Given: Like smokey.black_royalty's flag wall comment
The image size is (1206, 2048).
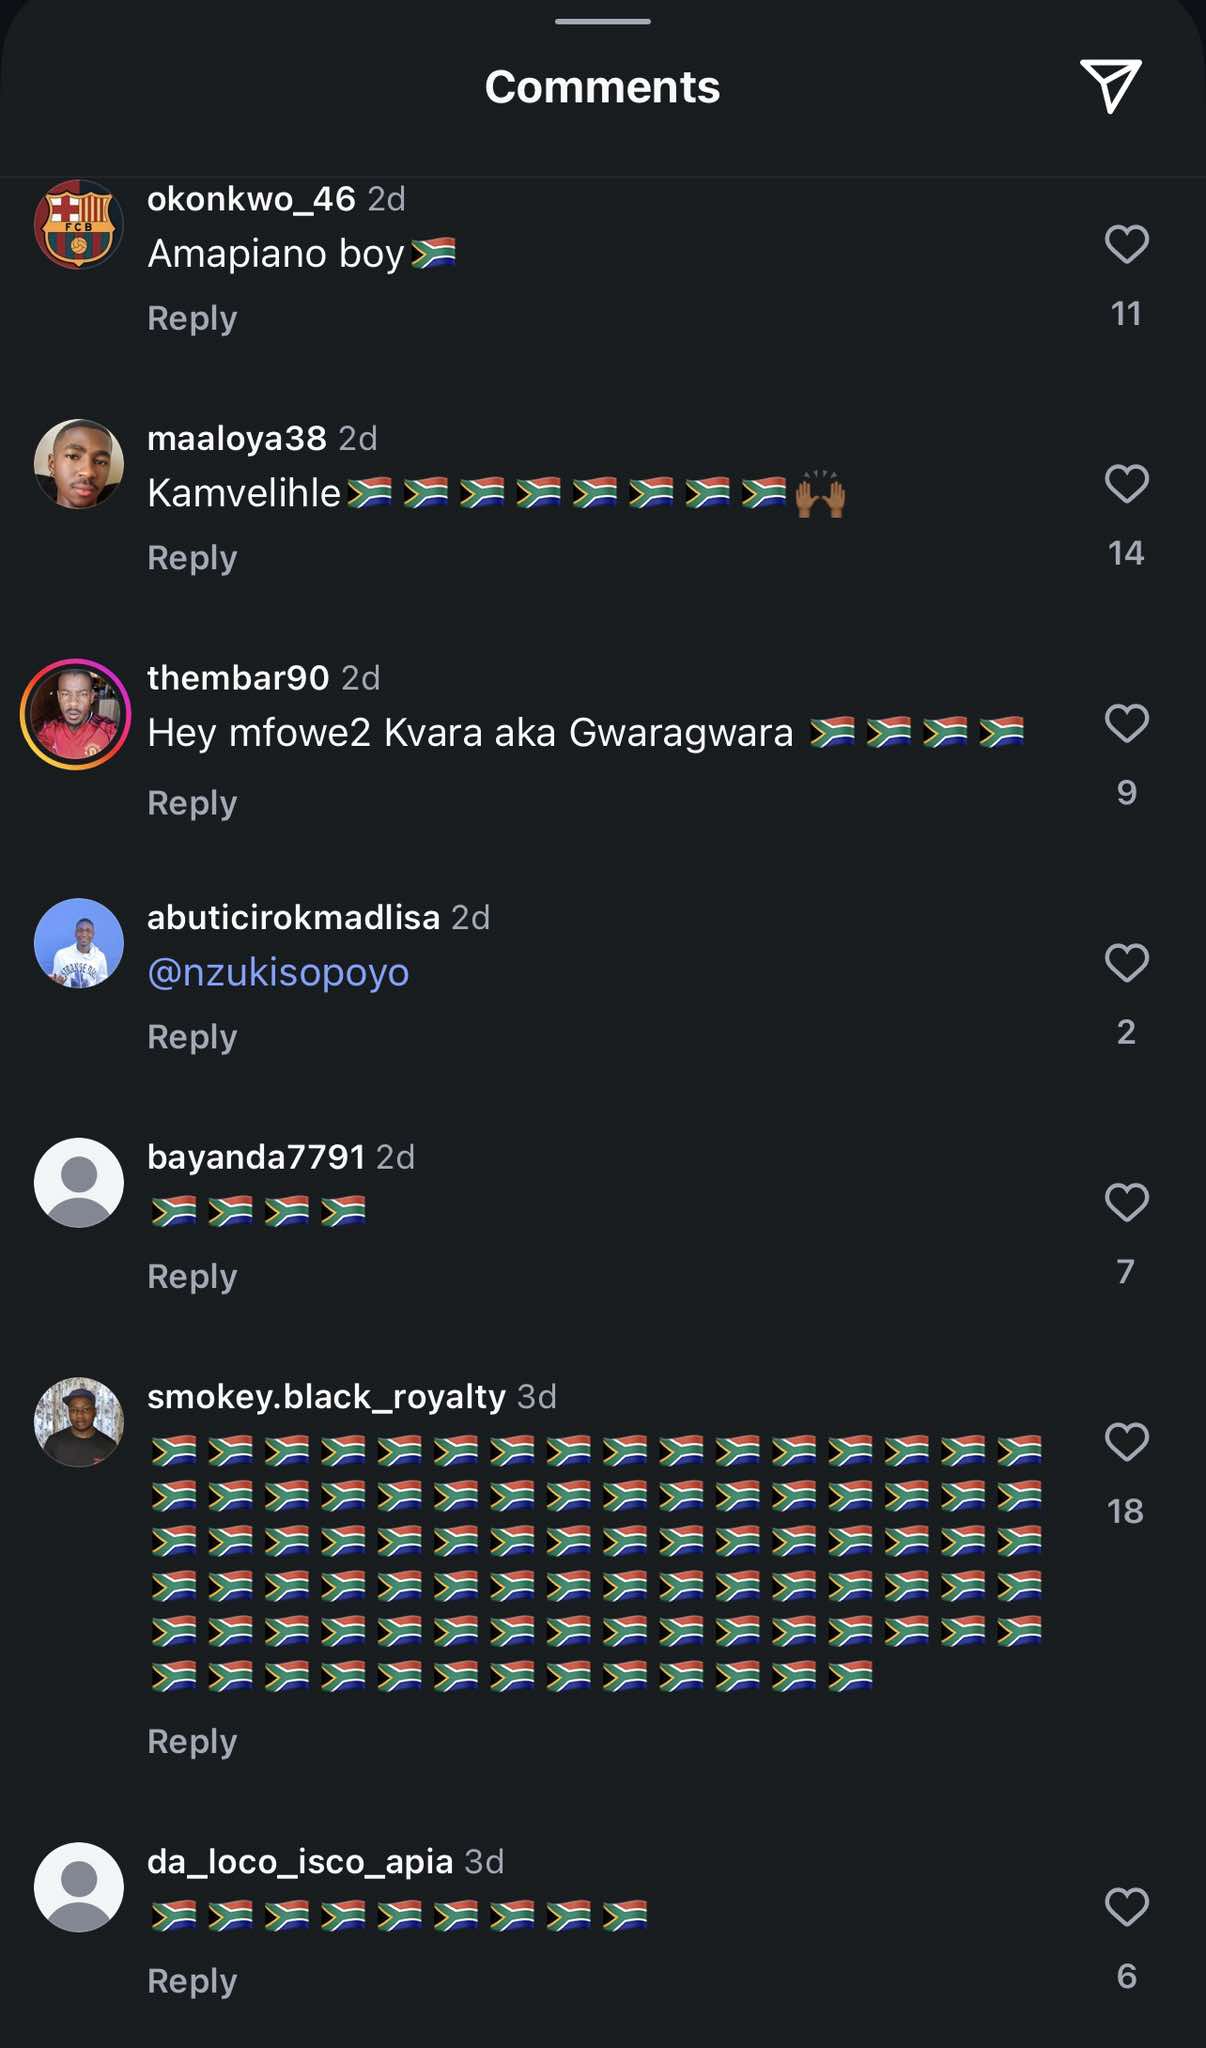Looking at the screenshot, I should (x=1126, y=1442).
